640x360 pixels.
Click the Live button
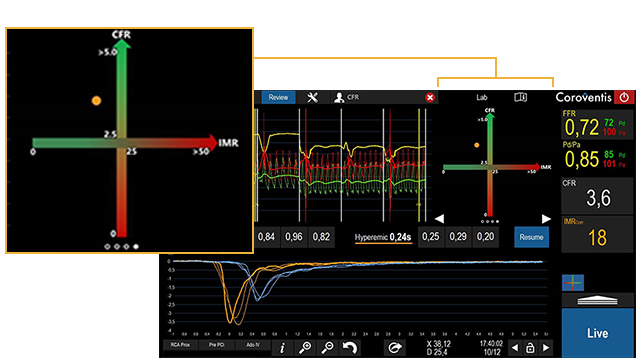click(598, 333)
